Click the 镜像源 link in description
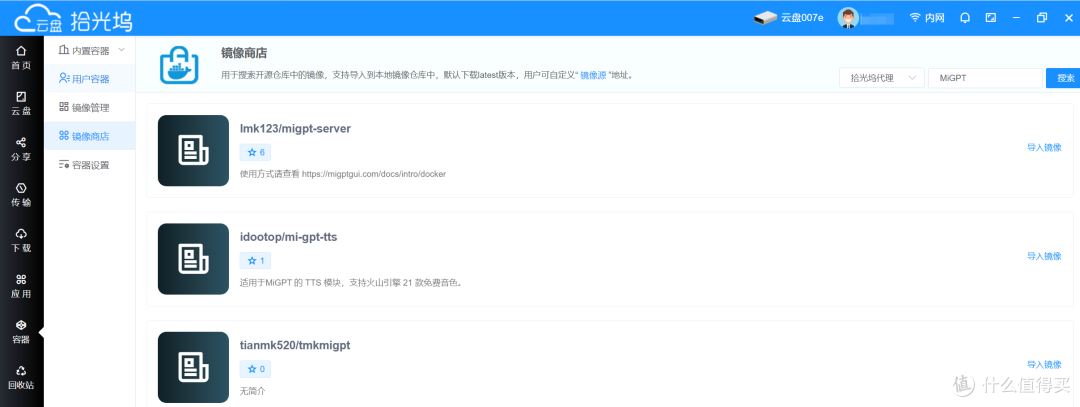 pyautogui.click(x=593, y=76)
